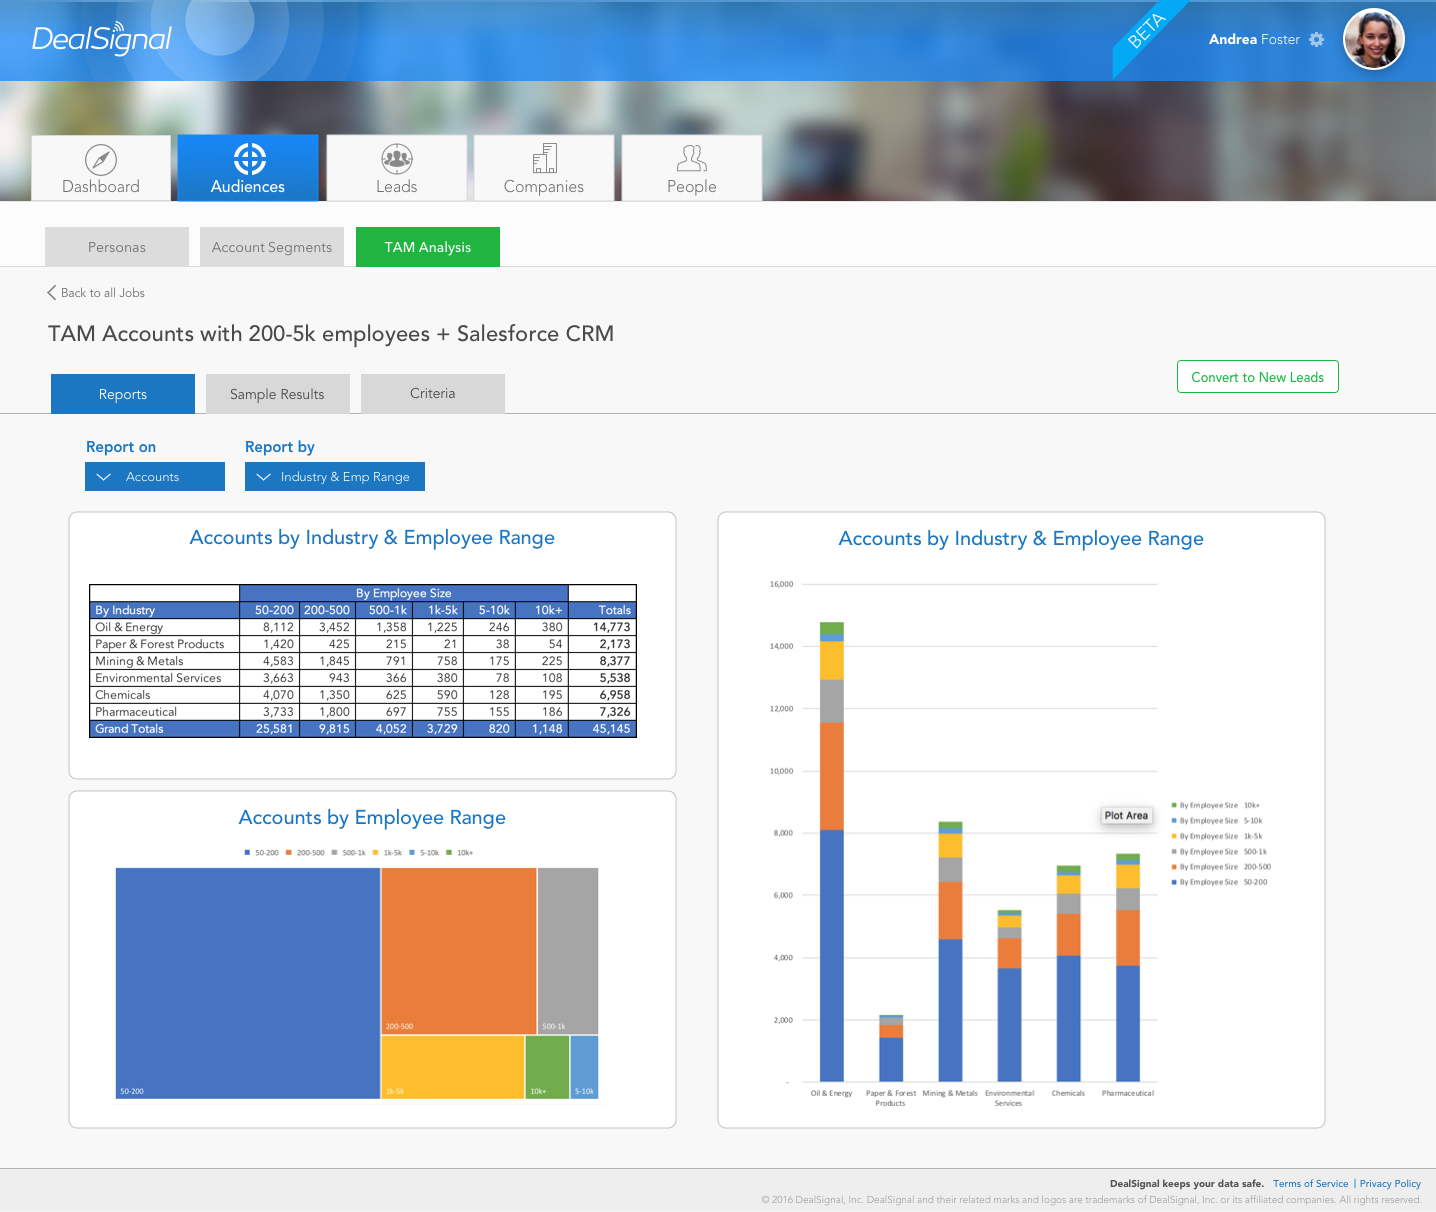The width and height of the screenshot is (1436, 1212).
Task: Open the Dashboard tab label
Action: point(101,187)
